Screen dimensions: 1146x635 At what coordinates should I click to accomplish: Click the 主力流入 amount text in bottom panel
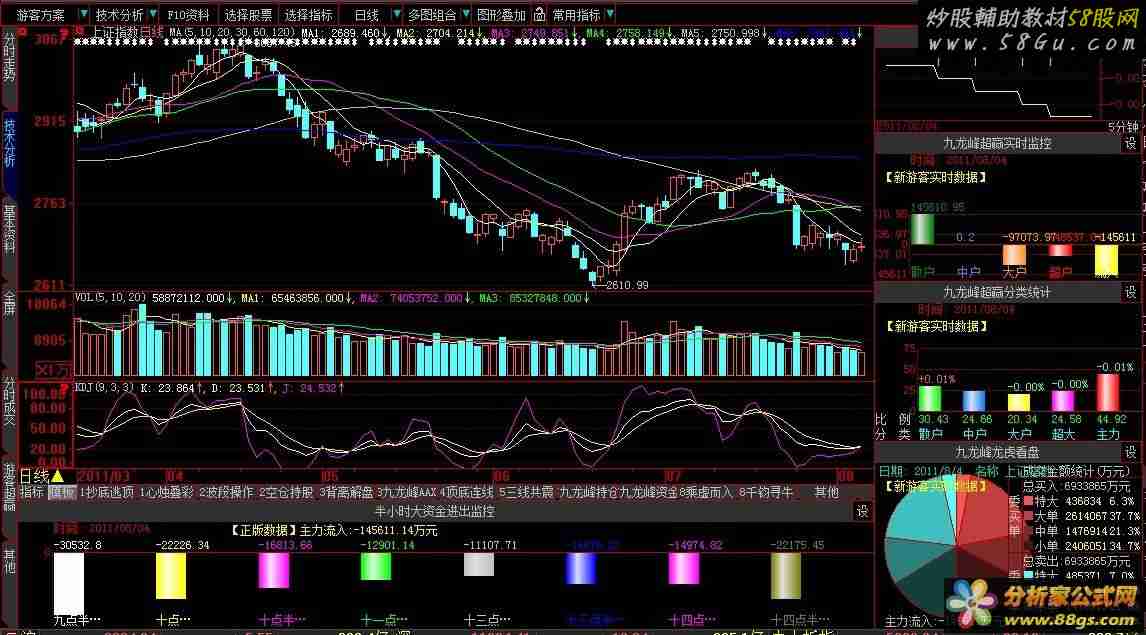(x=368, y=531)
